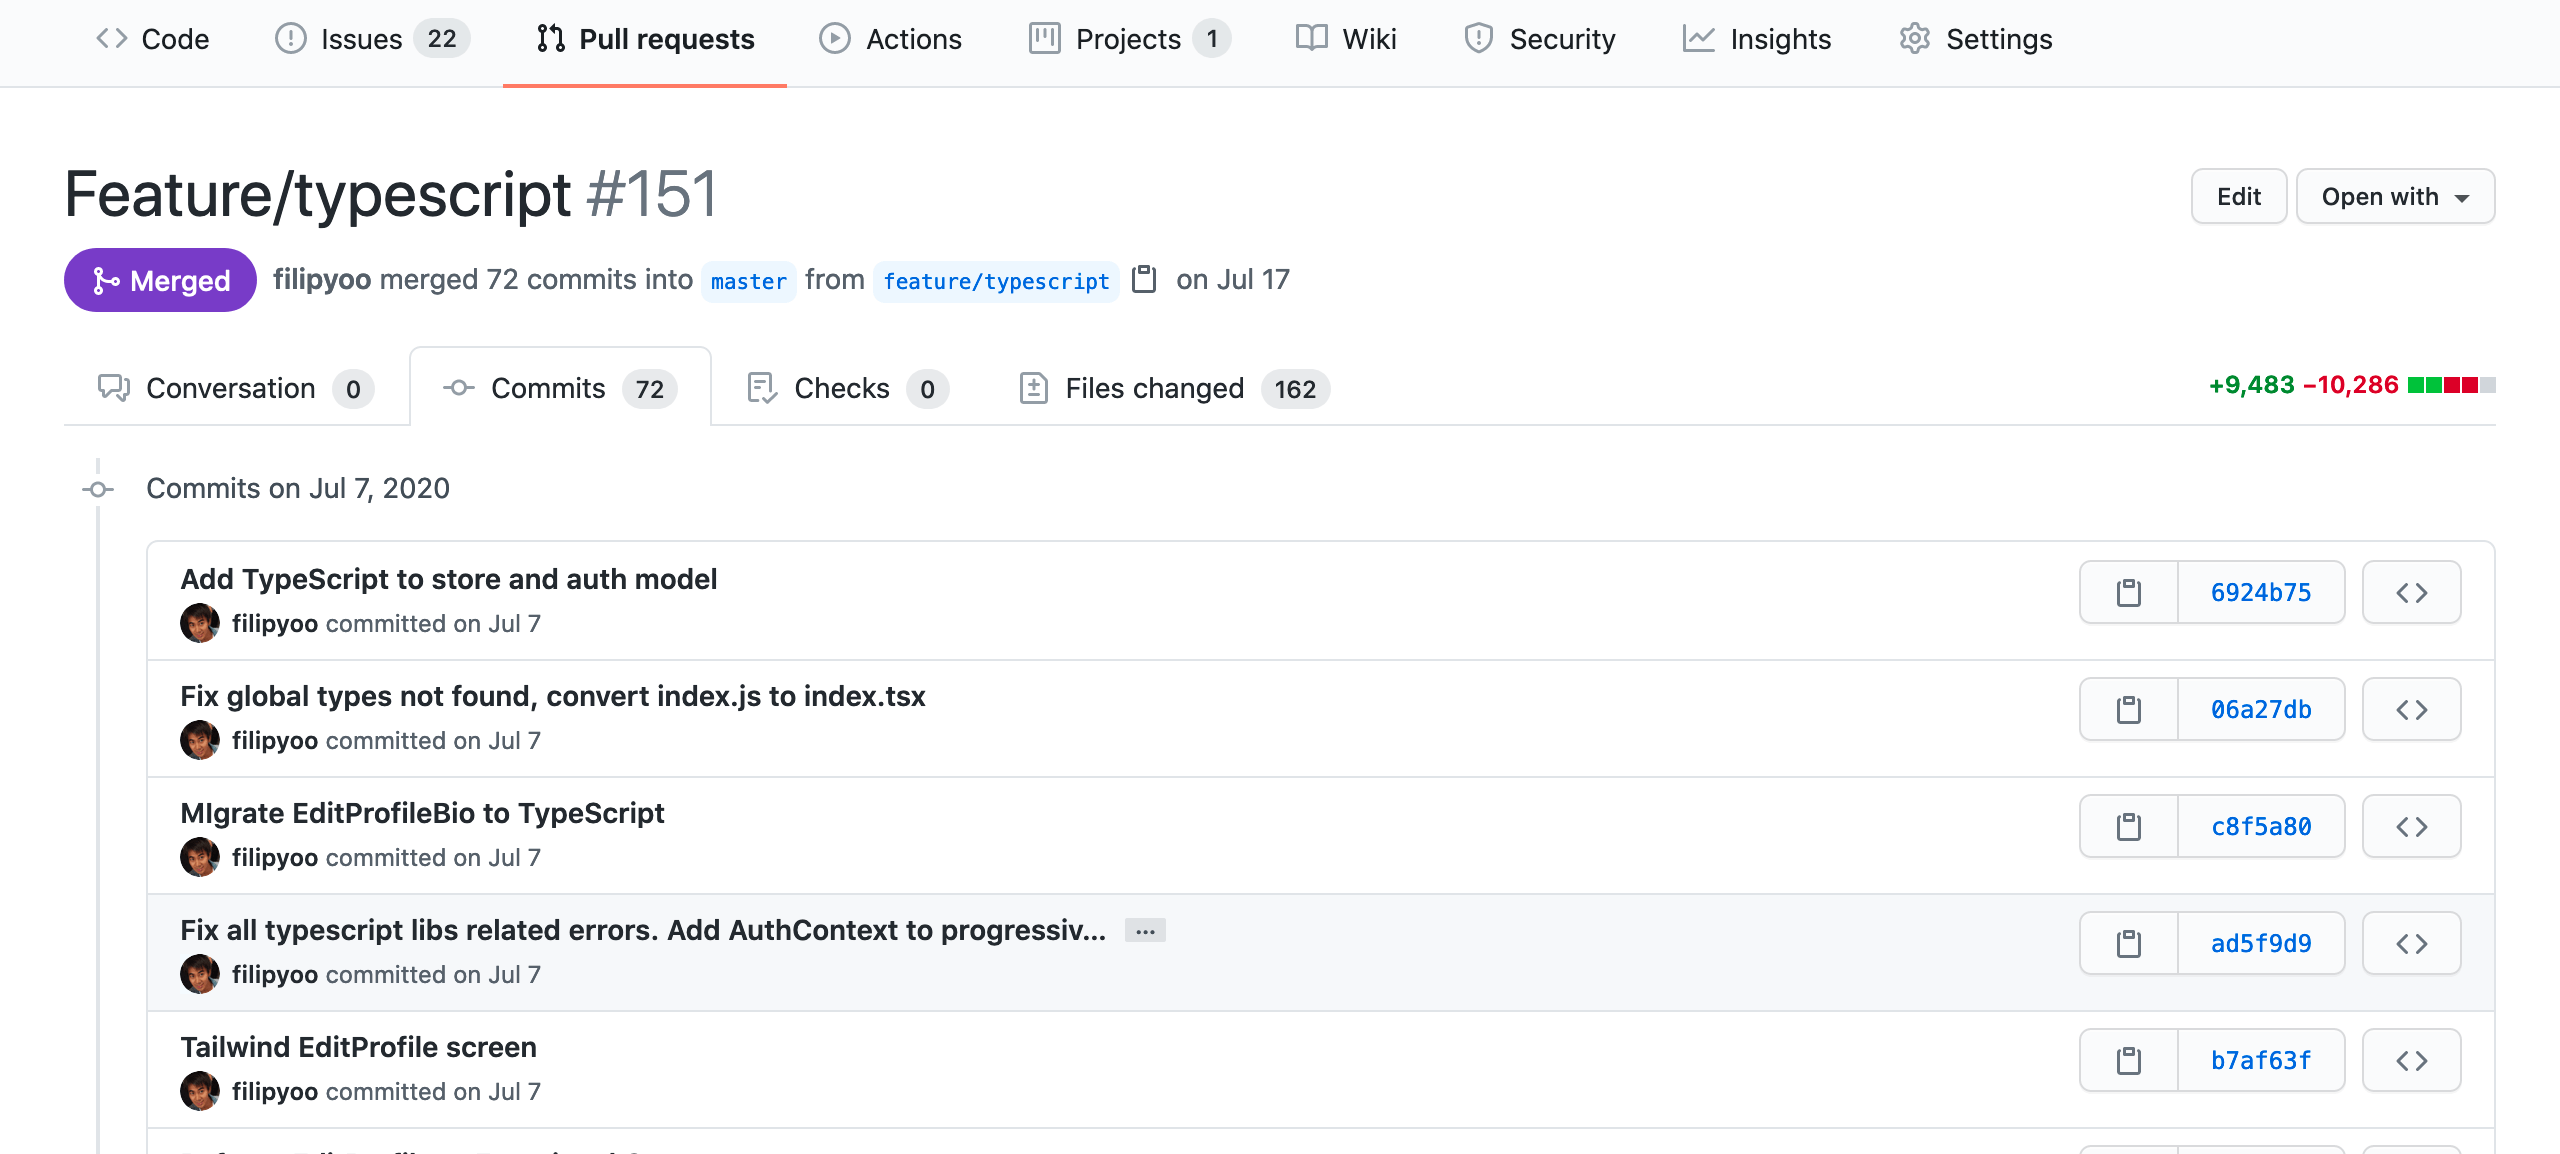The width and height of the screenshot is (2560, 1154).
Task: Click the −10,286 deletions count
Action: (2350, 385)
